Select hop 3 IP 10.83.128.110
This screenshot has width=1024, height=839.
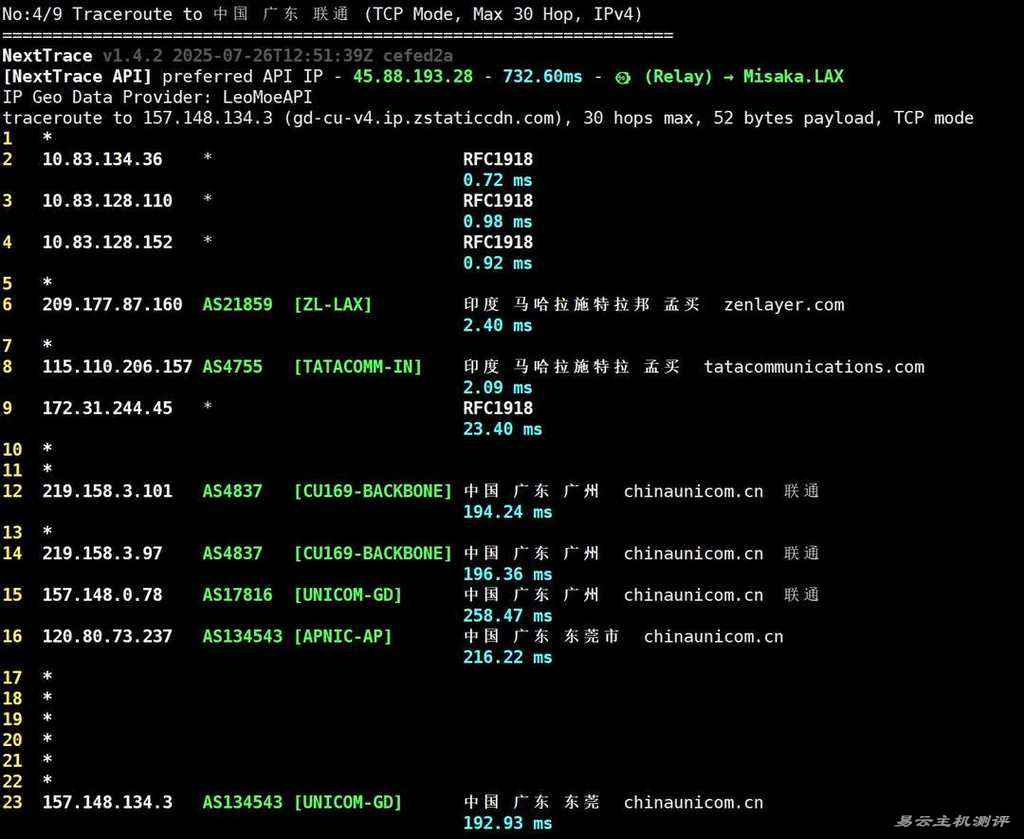(x=107, y=200)
